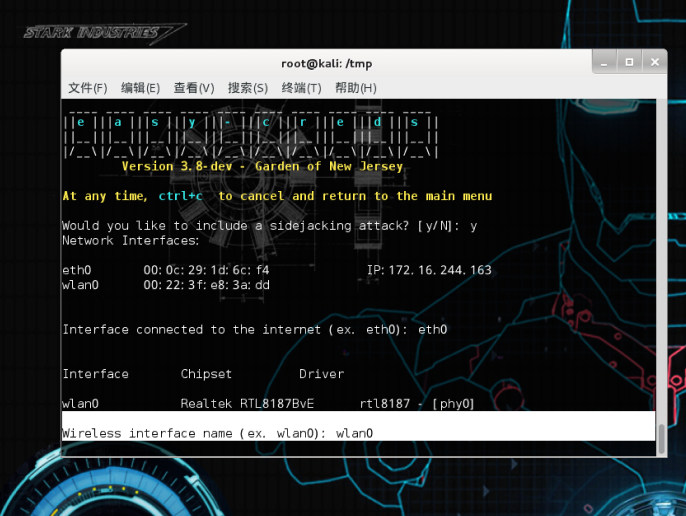This screenshot has height=516, width=686.
Task: Click 'Realtek RTL8187BvE' chipset text
Action: tap(247, 404)
